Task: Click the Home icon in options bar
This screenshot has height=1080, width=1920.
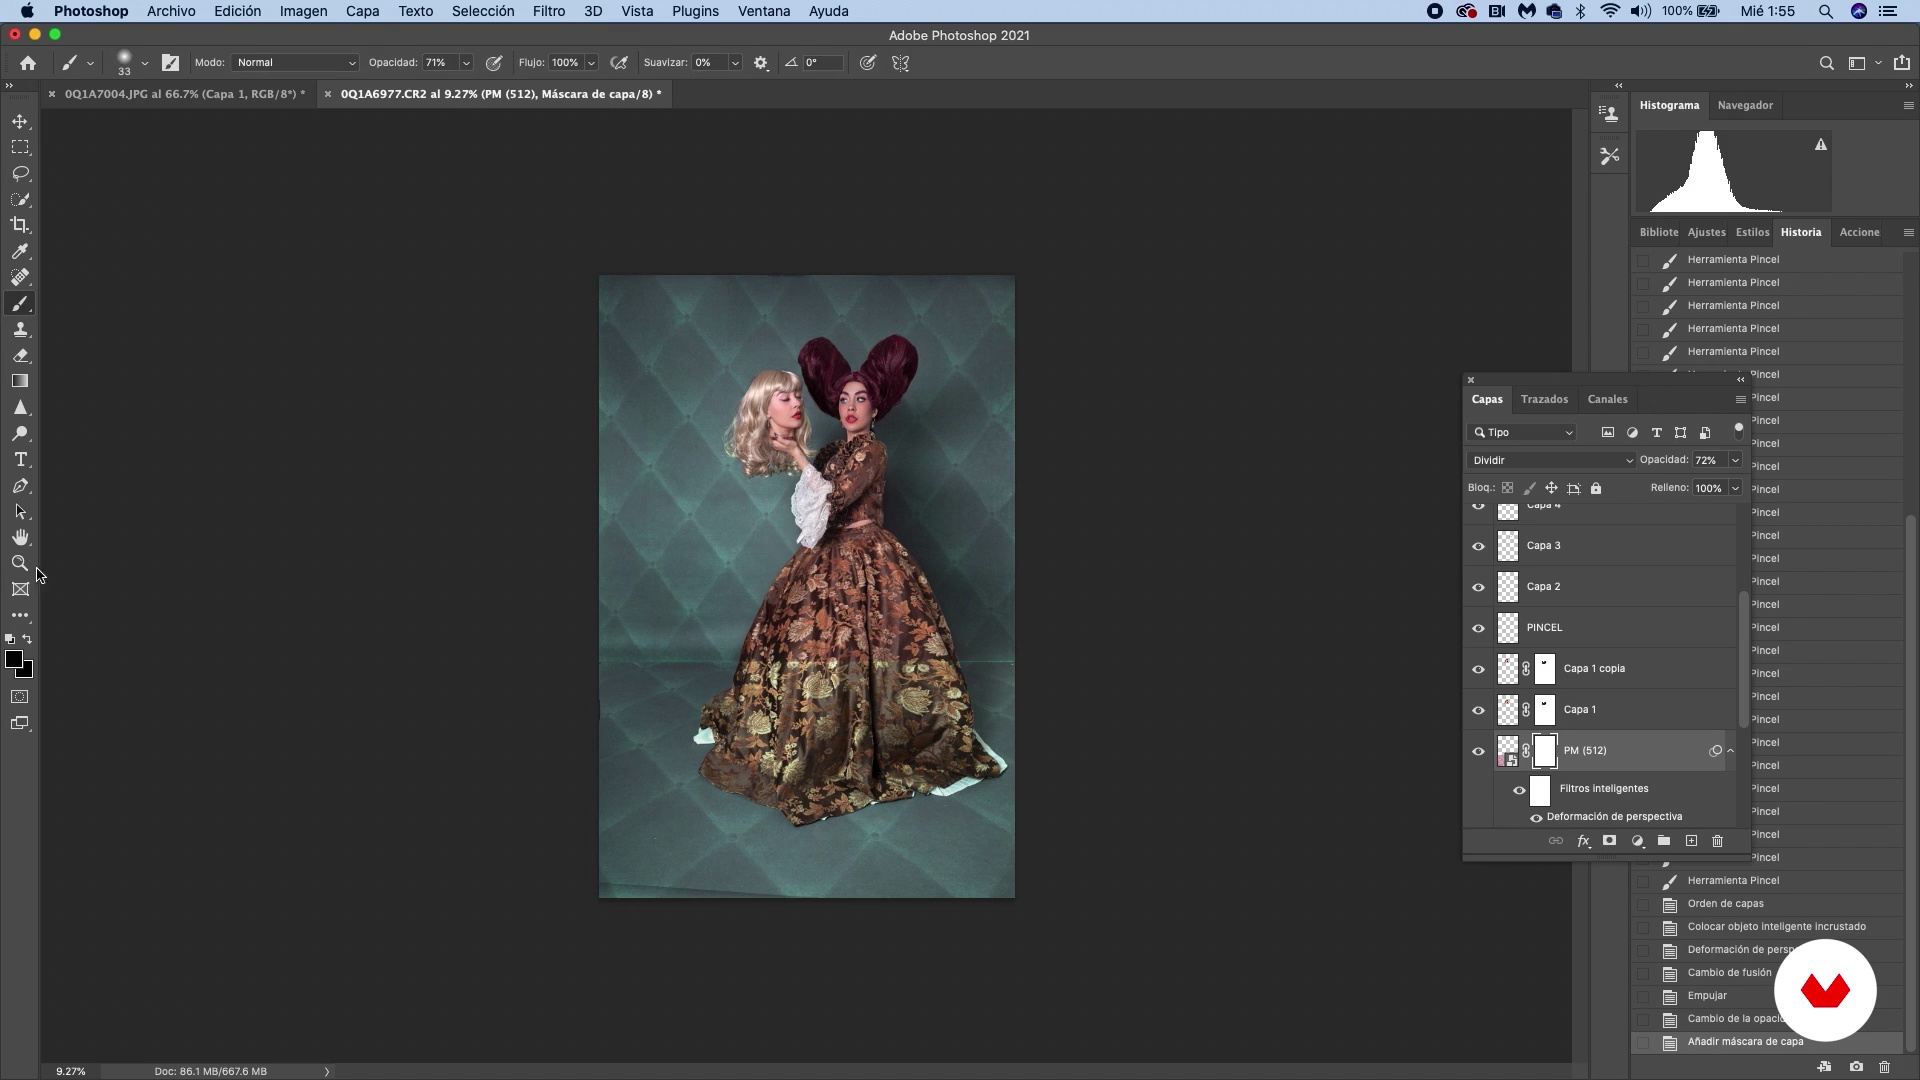Action: click(28, 62)
